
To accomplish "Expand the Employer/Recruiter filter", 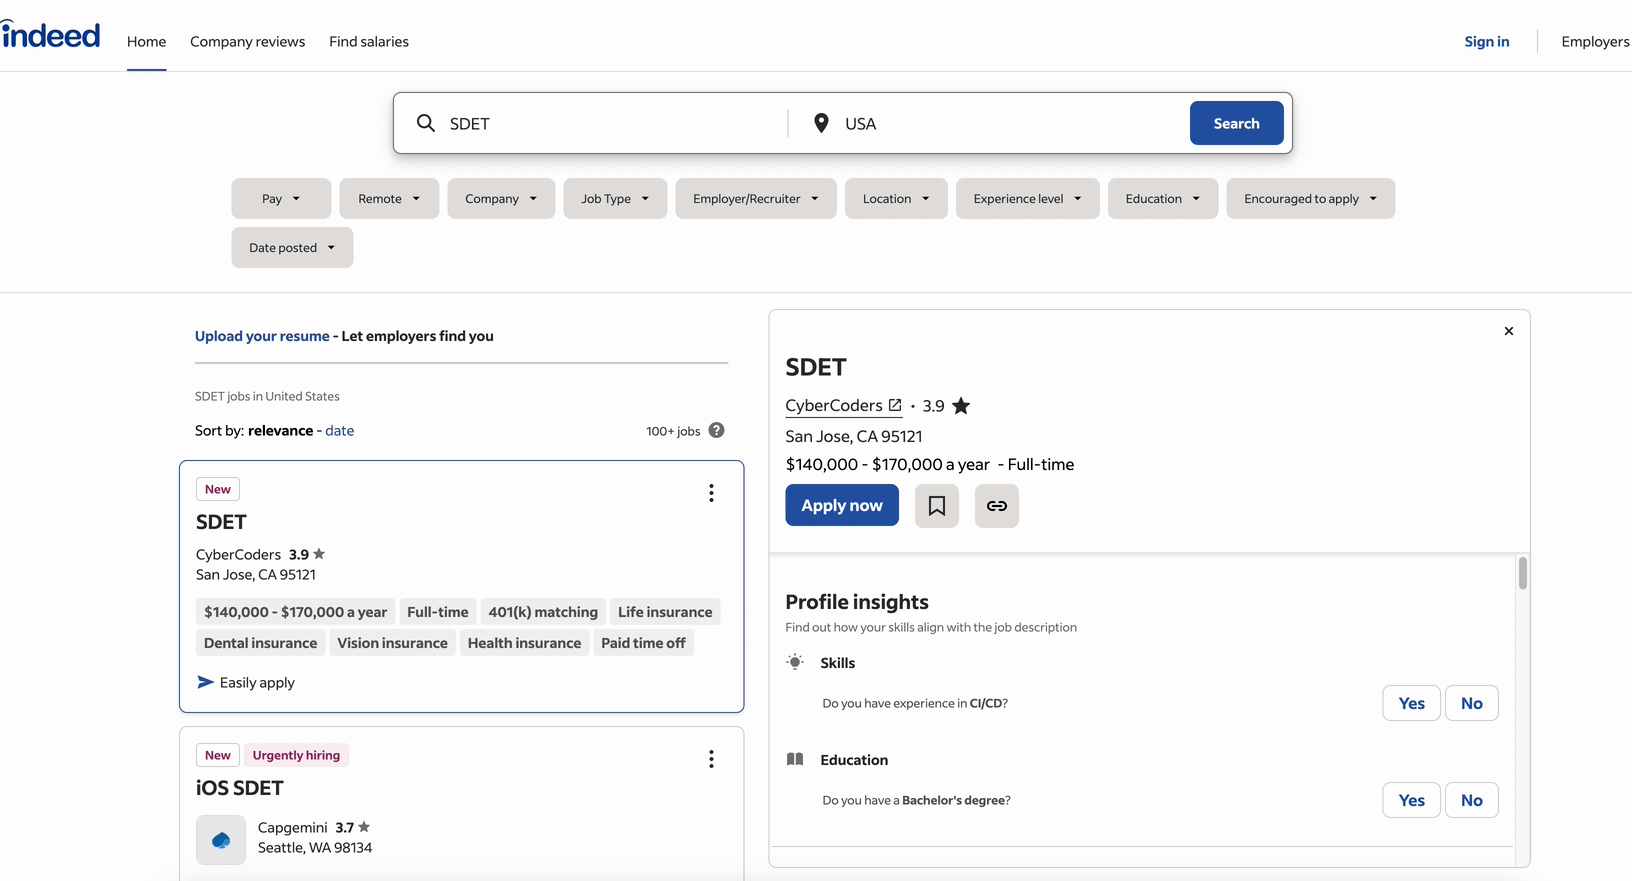I will pos(756,198).
